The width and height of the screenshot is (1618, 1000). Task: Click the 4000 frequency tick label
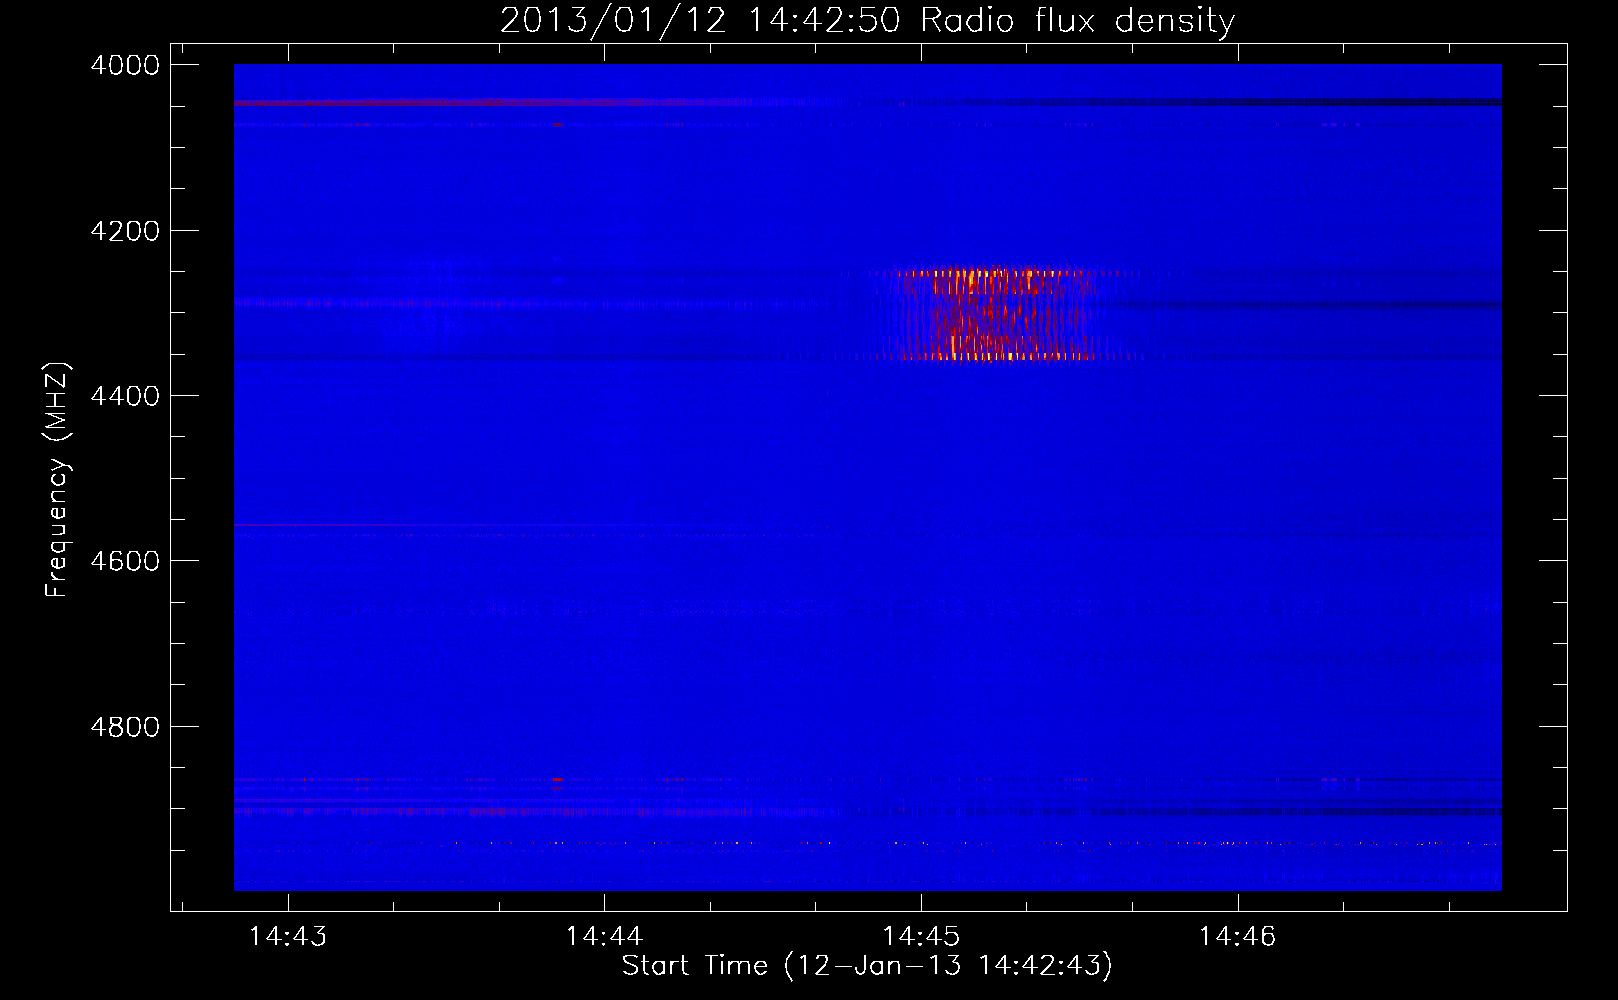125,65
